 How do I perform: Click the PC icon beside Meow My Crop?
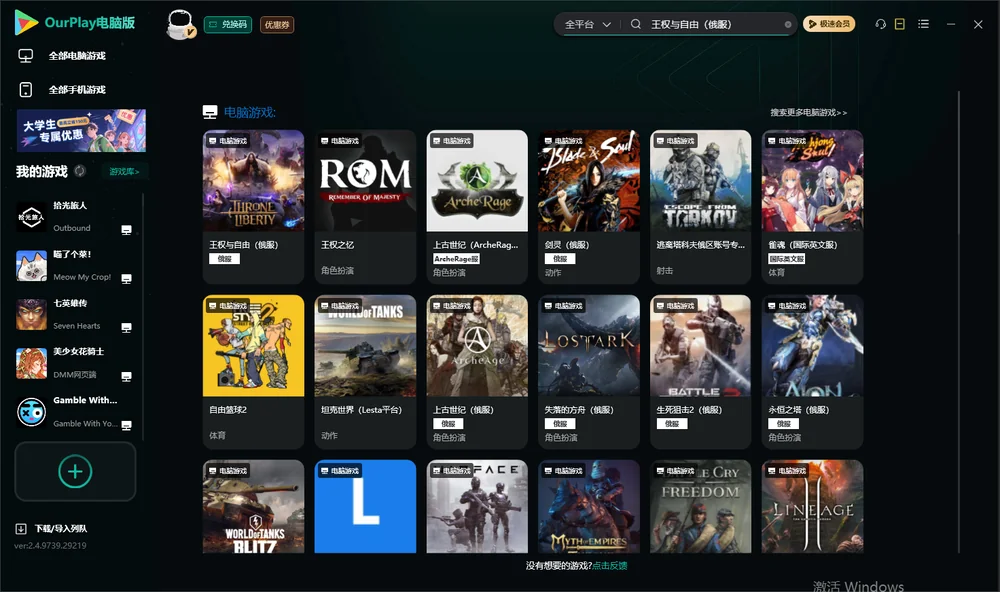[126, 279]
